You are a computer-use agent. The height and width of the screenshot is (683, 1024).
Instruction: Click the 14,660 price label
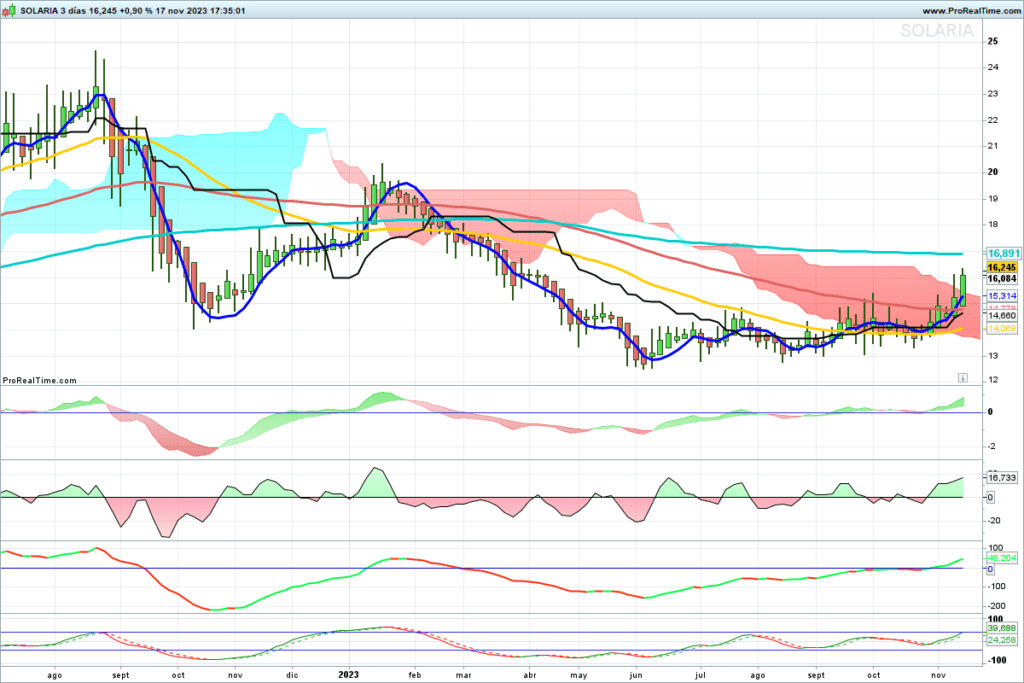tap(1002, 315)
